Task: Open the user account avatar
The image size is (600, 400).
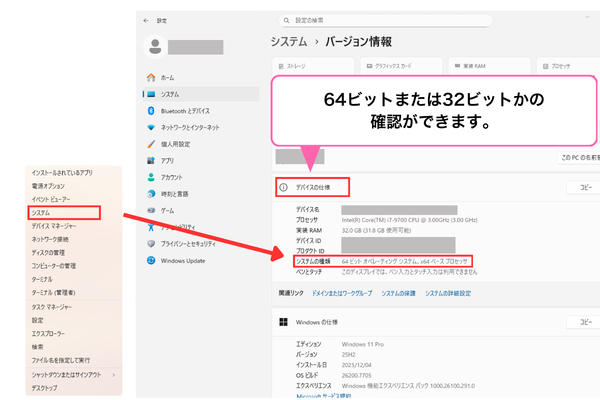Action: pos(155,47)
